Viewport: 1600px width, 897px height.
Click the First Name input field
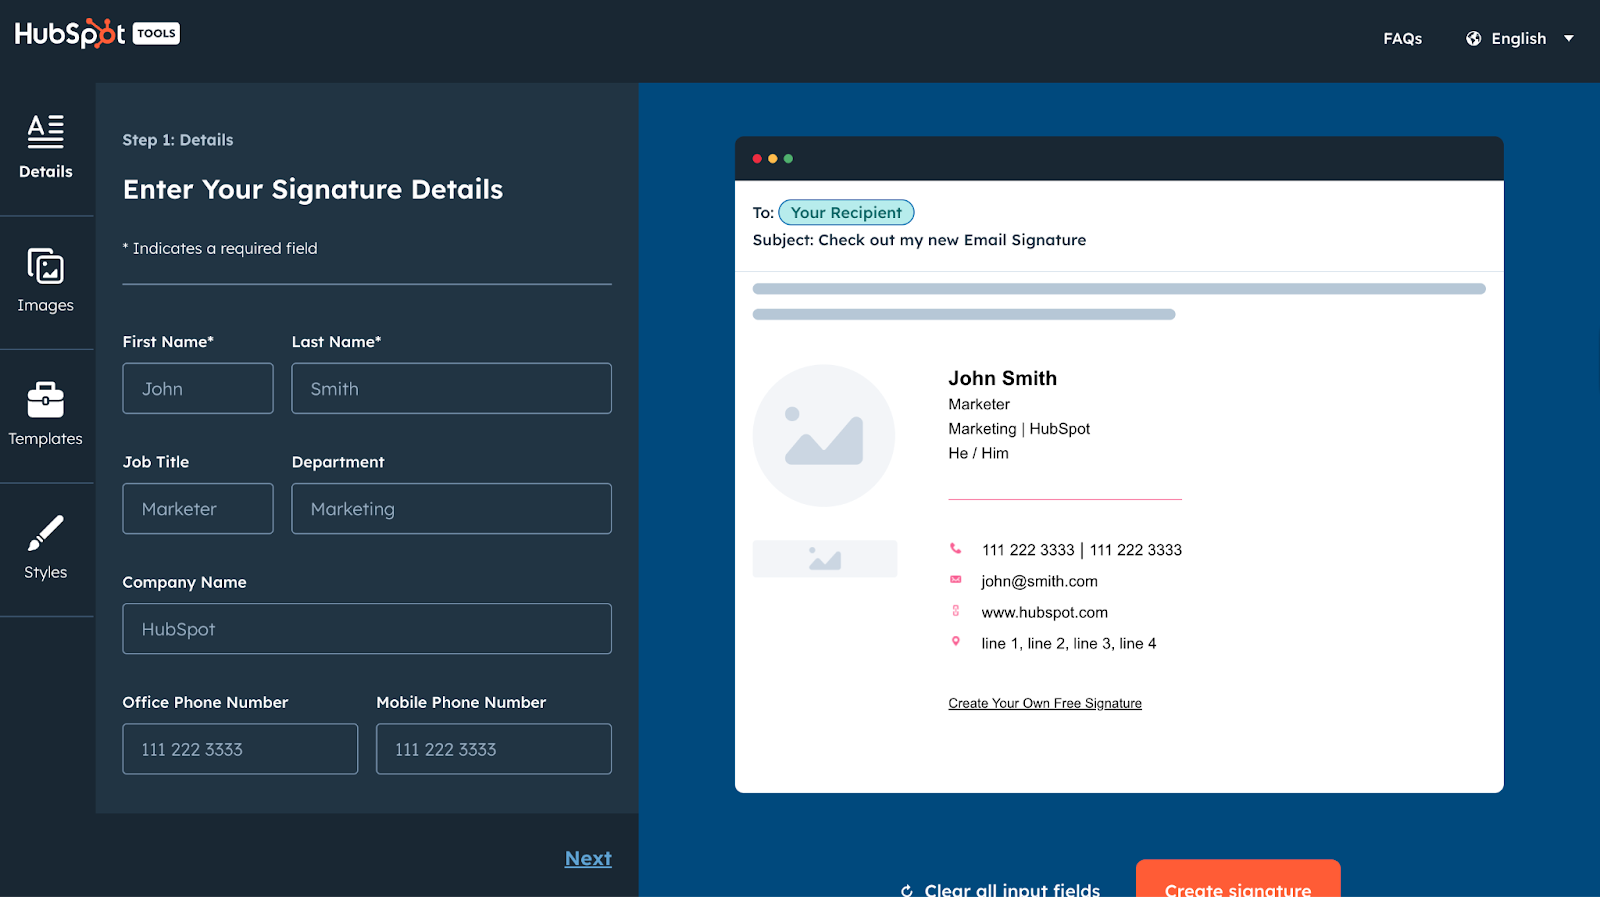[198, 388]
